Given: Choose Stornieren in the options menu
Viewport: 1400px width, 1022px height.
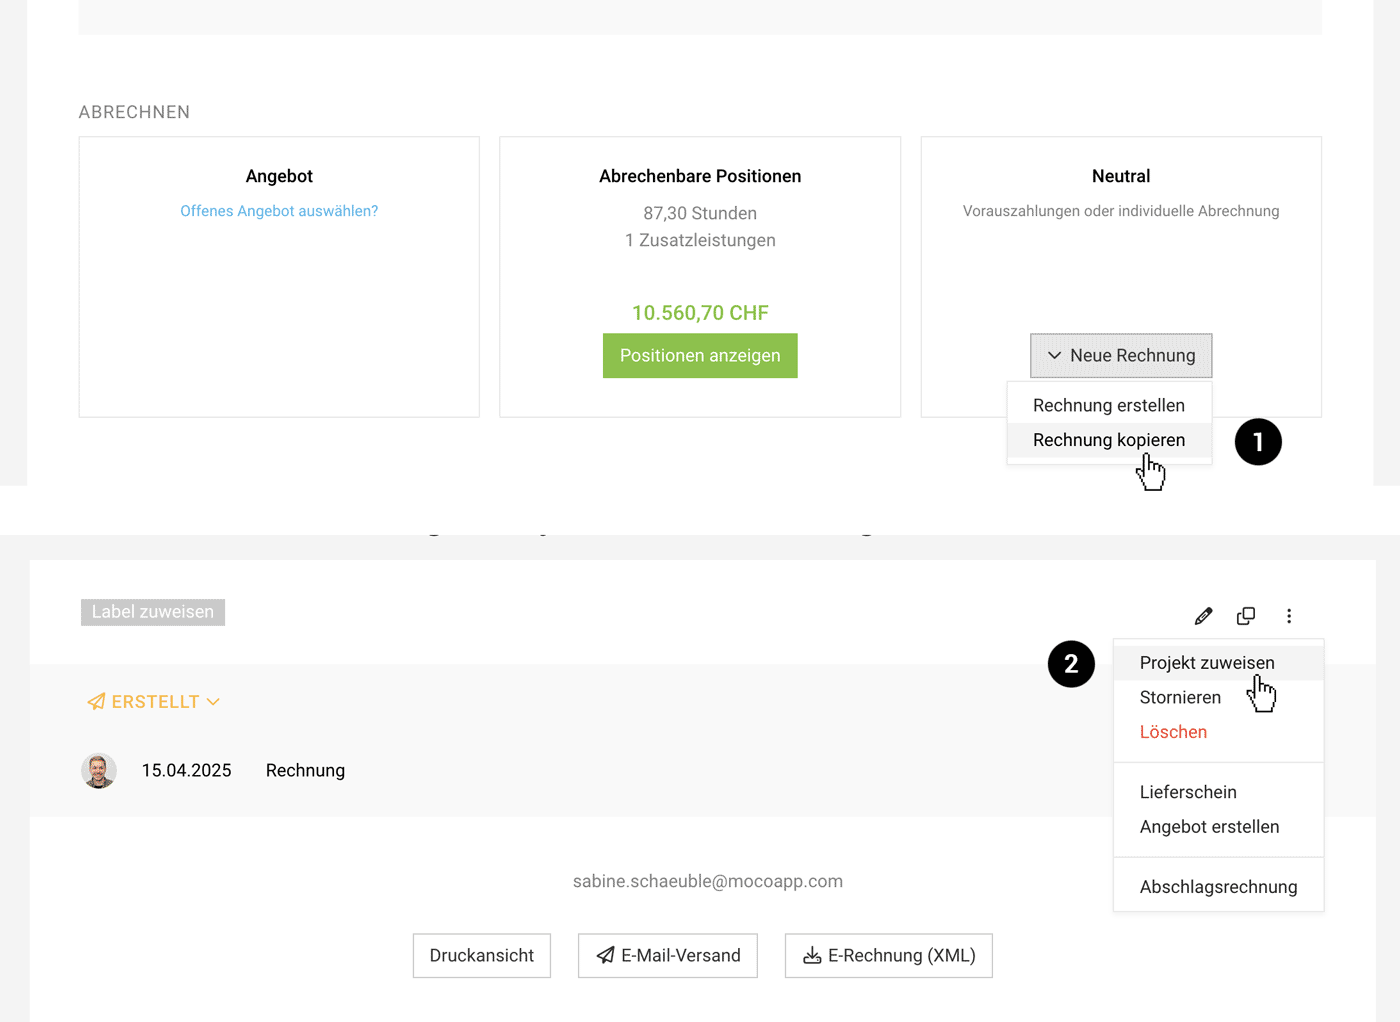Looking at the screenshot, I should coord(1180,698).
